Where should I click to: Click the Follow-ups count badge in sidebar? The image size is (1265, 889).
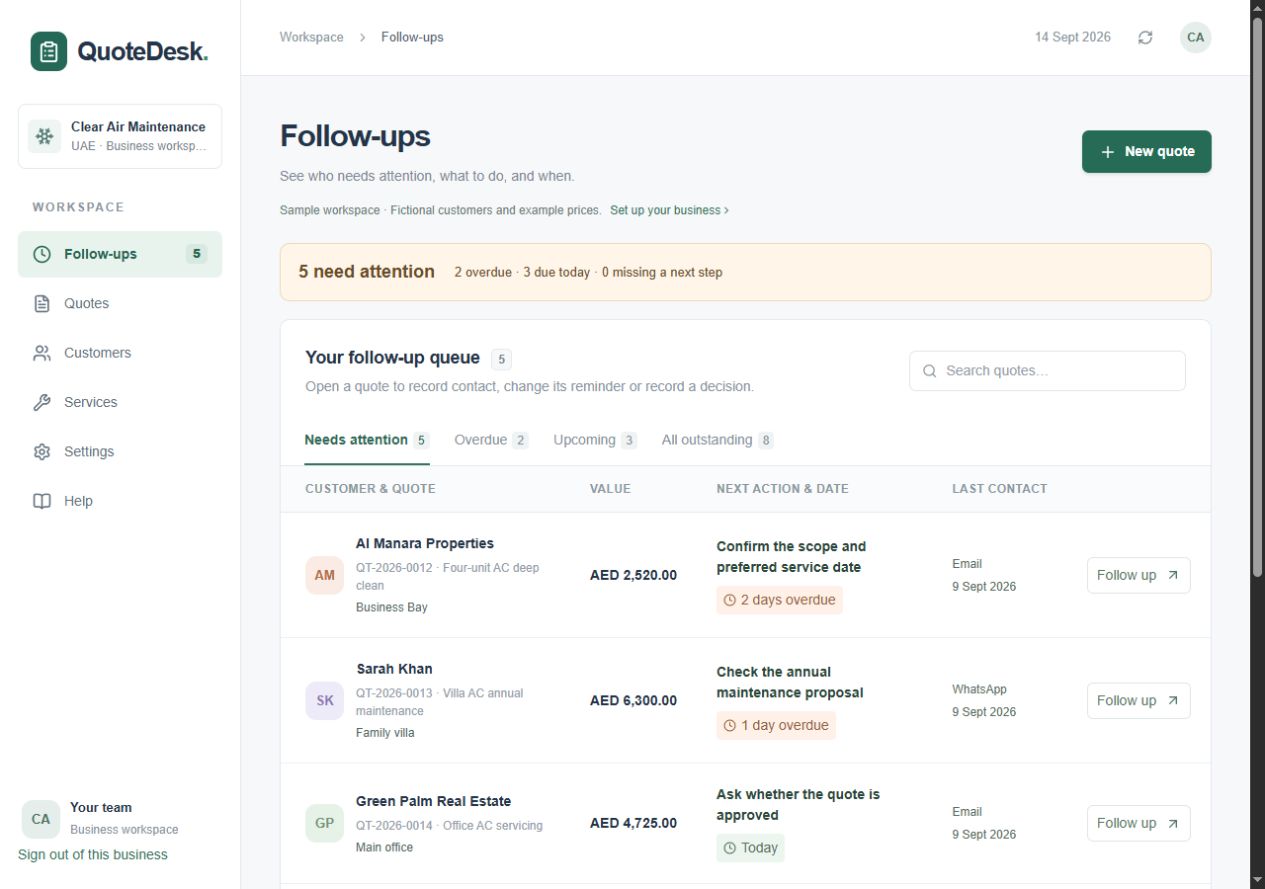click(x=197, y=254)
